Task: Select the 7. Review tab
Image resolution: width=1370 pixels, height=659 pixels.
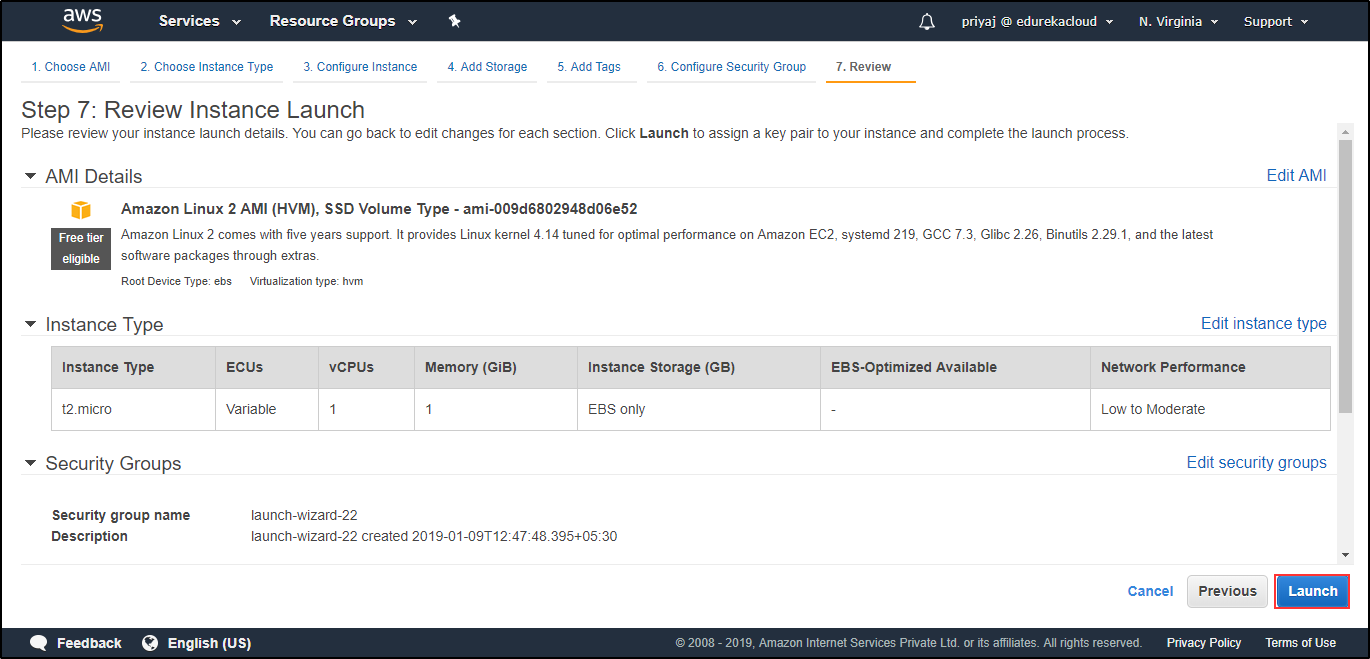Action: click(863, 67)
